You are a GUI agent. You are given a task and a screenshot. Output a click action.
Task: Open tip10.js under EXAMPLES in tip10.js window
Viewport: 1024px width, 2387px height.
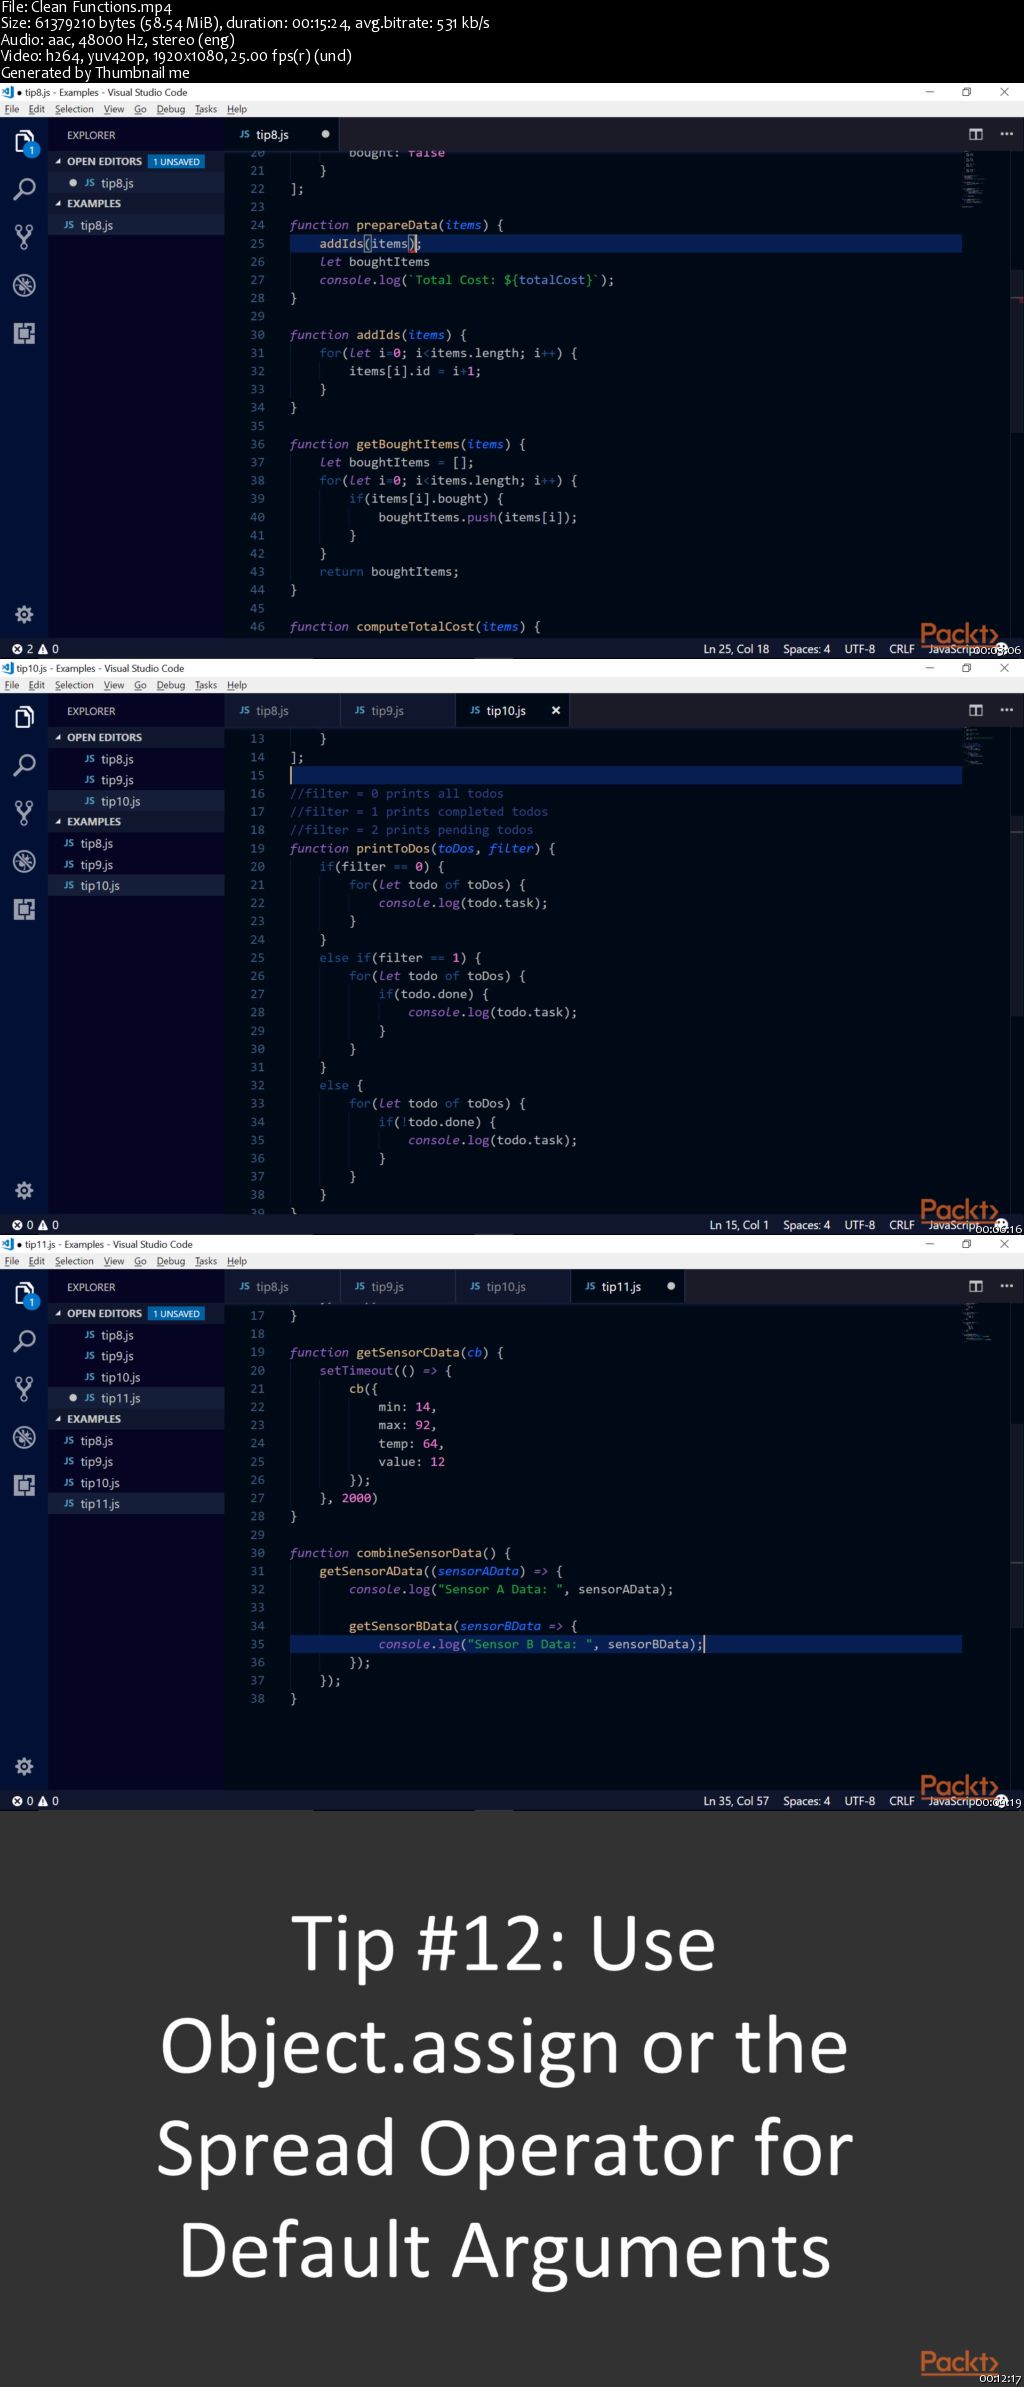click(136, 885)
